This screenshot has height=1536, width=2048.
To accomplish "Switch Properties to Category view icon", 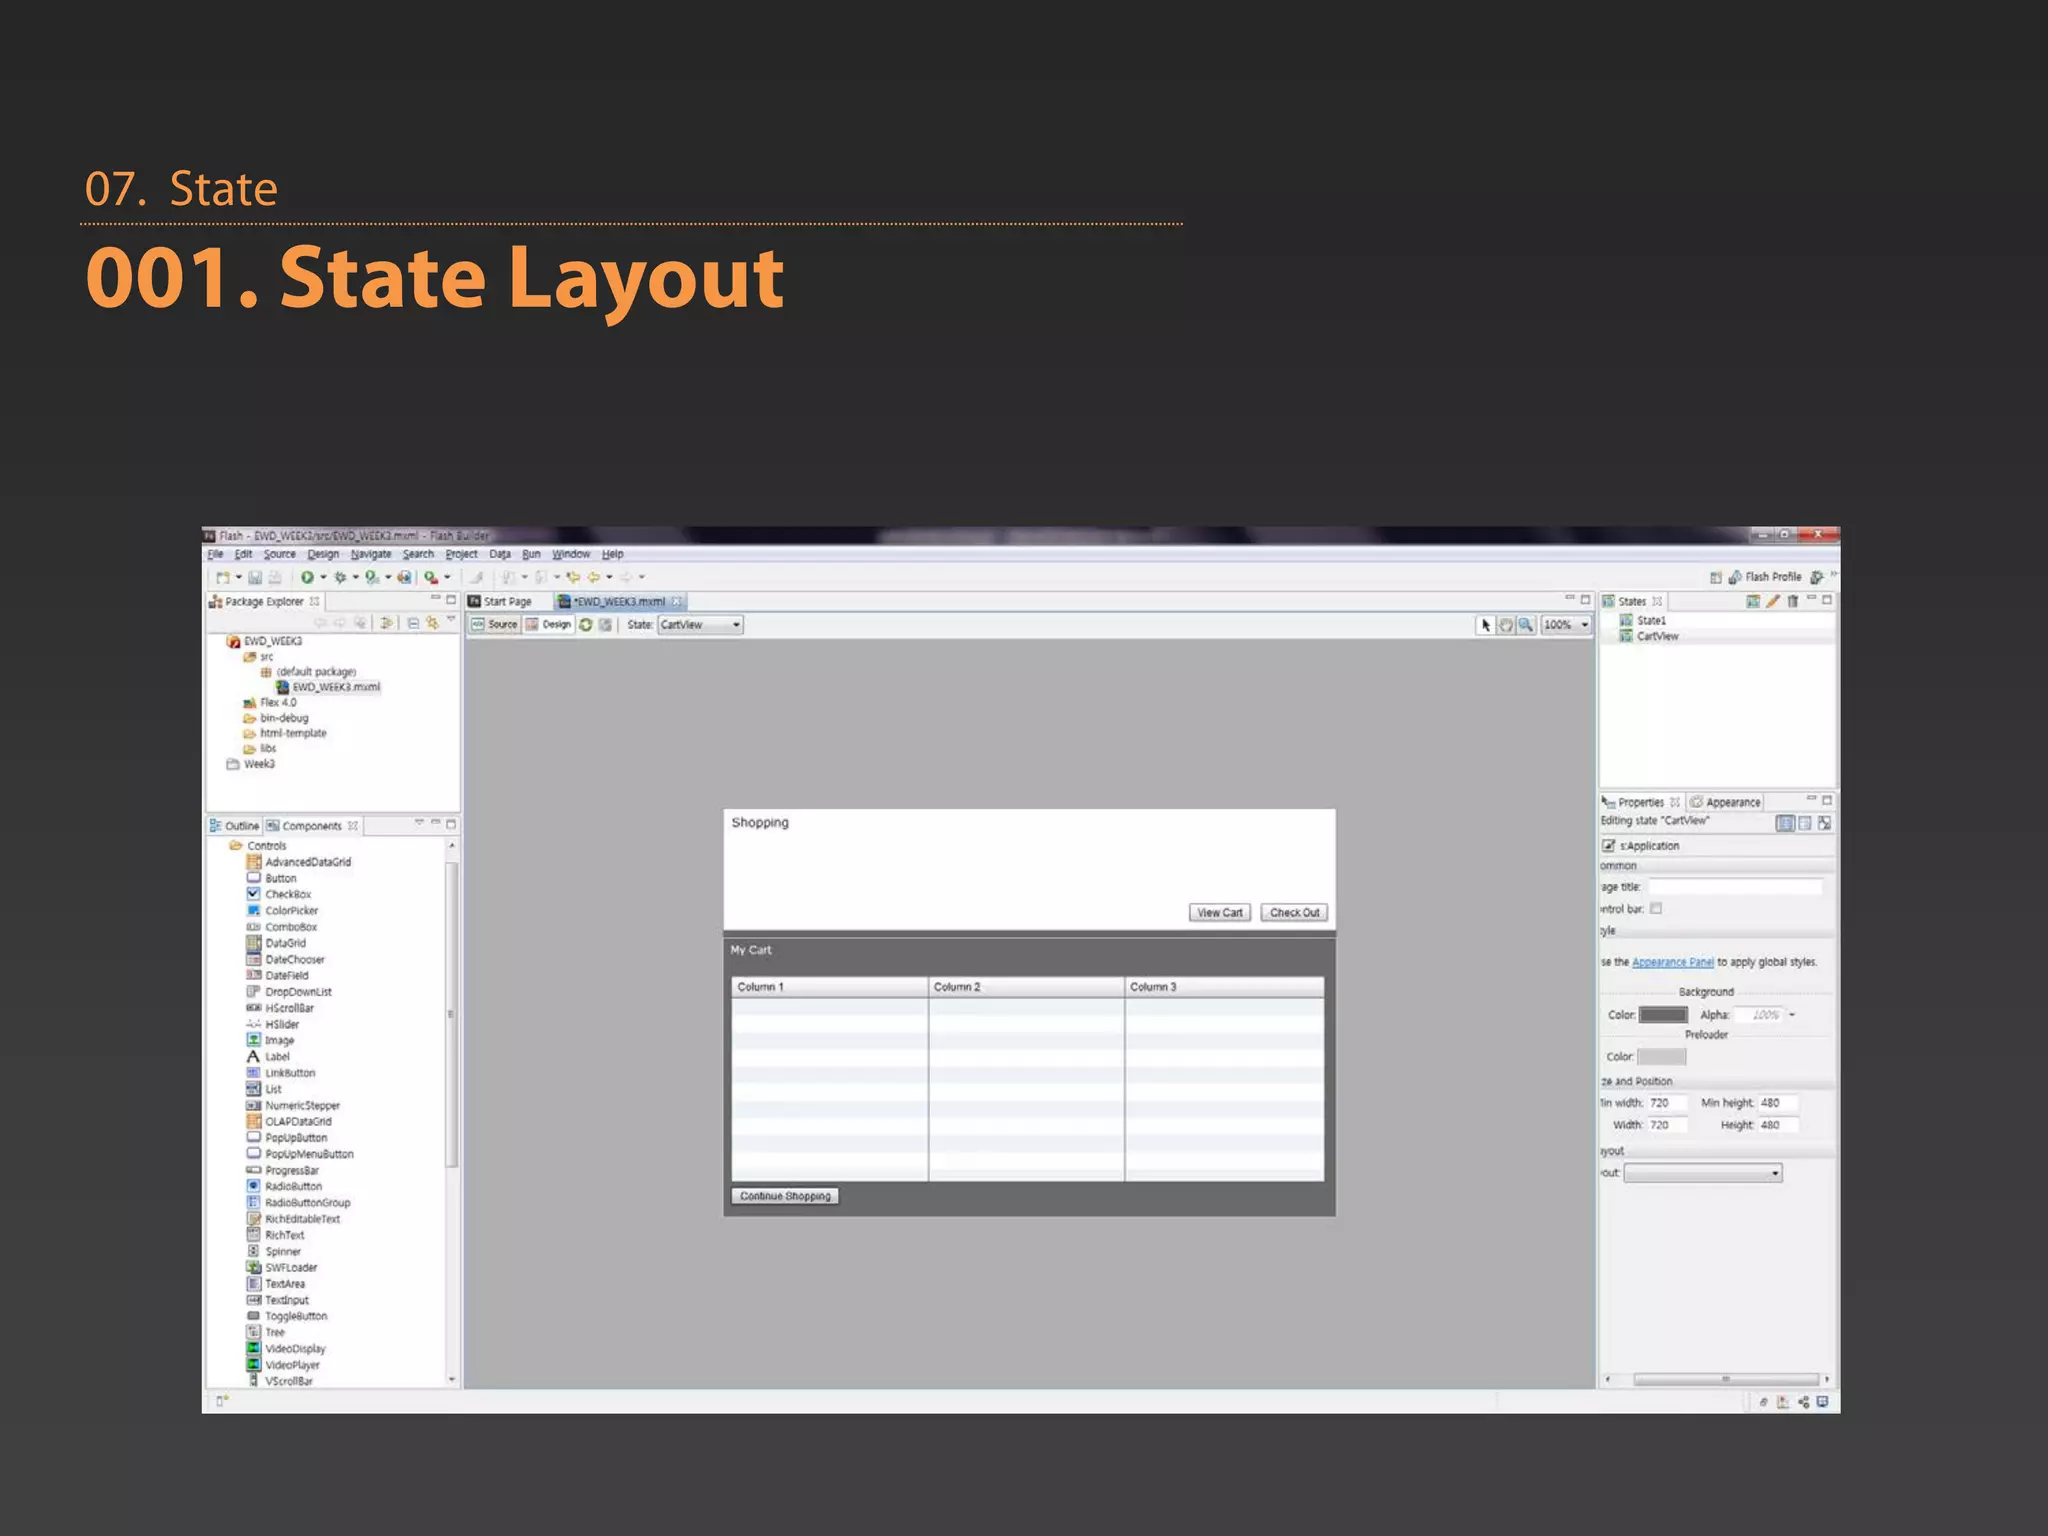I will coord(1805,823).
